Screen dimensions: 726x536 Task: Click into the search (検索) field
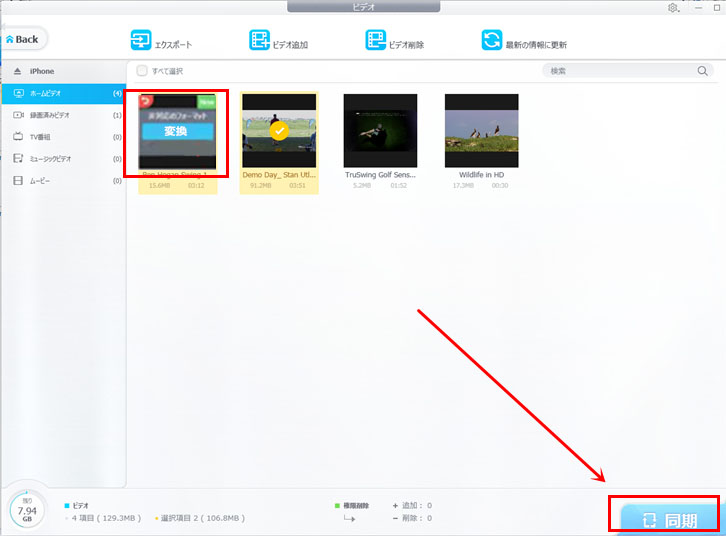pyautogui.click(x=627, y=71)
